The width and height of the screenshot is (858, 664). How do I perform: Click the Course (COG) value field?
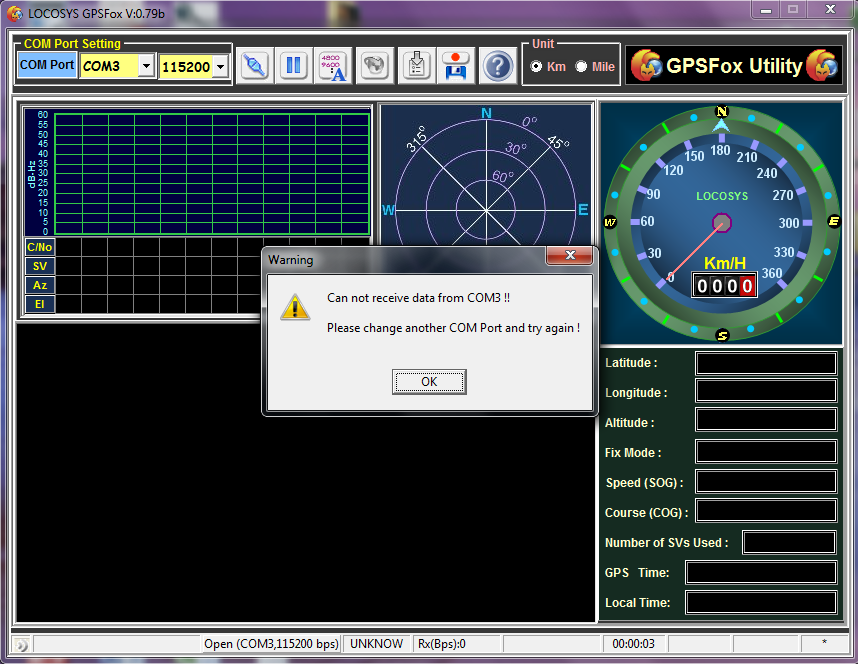(766, 510)
